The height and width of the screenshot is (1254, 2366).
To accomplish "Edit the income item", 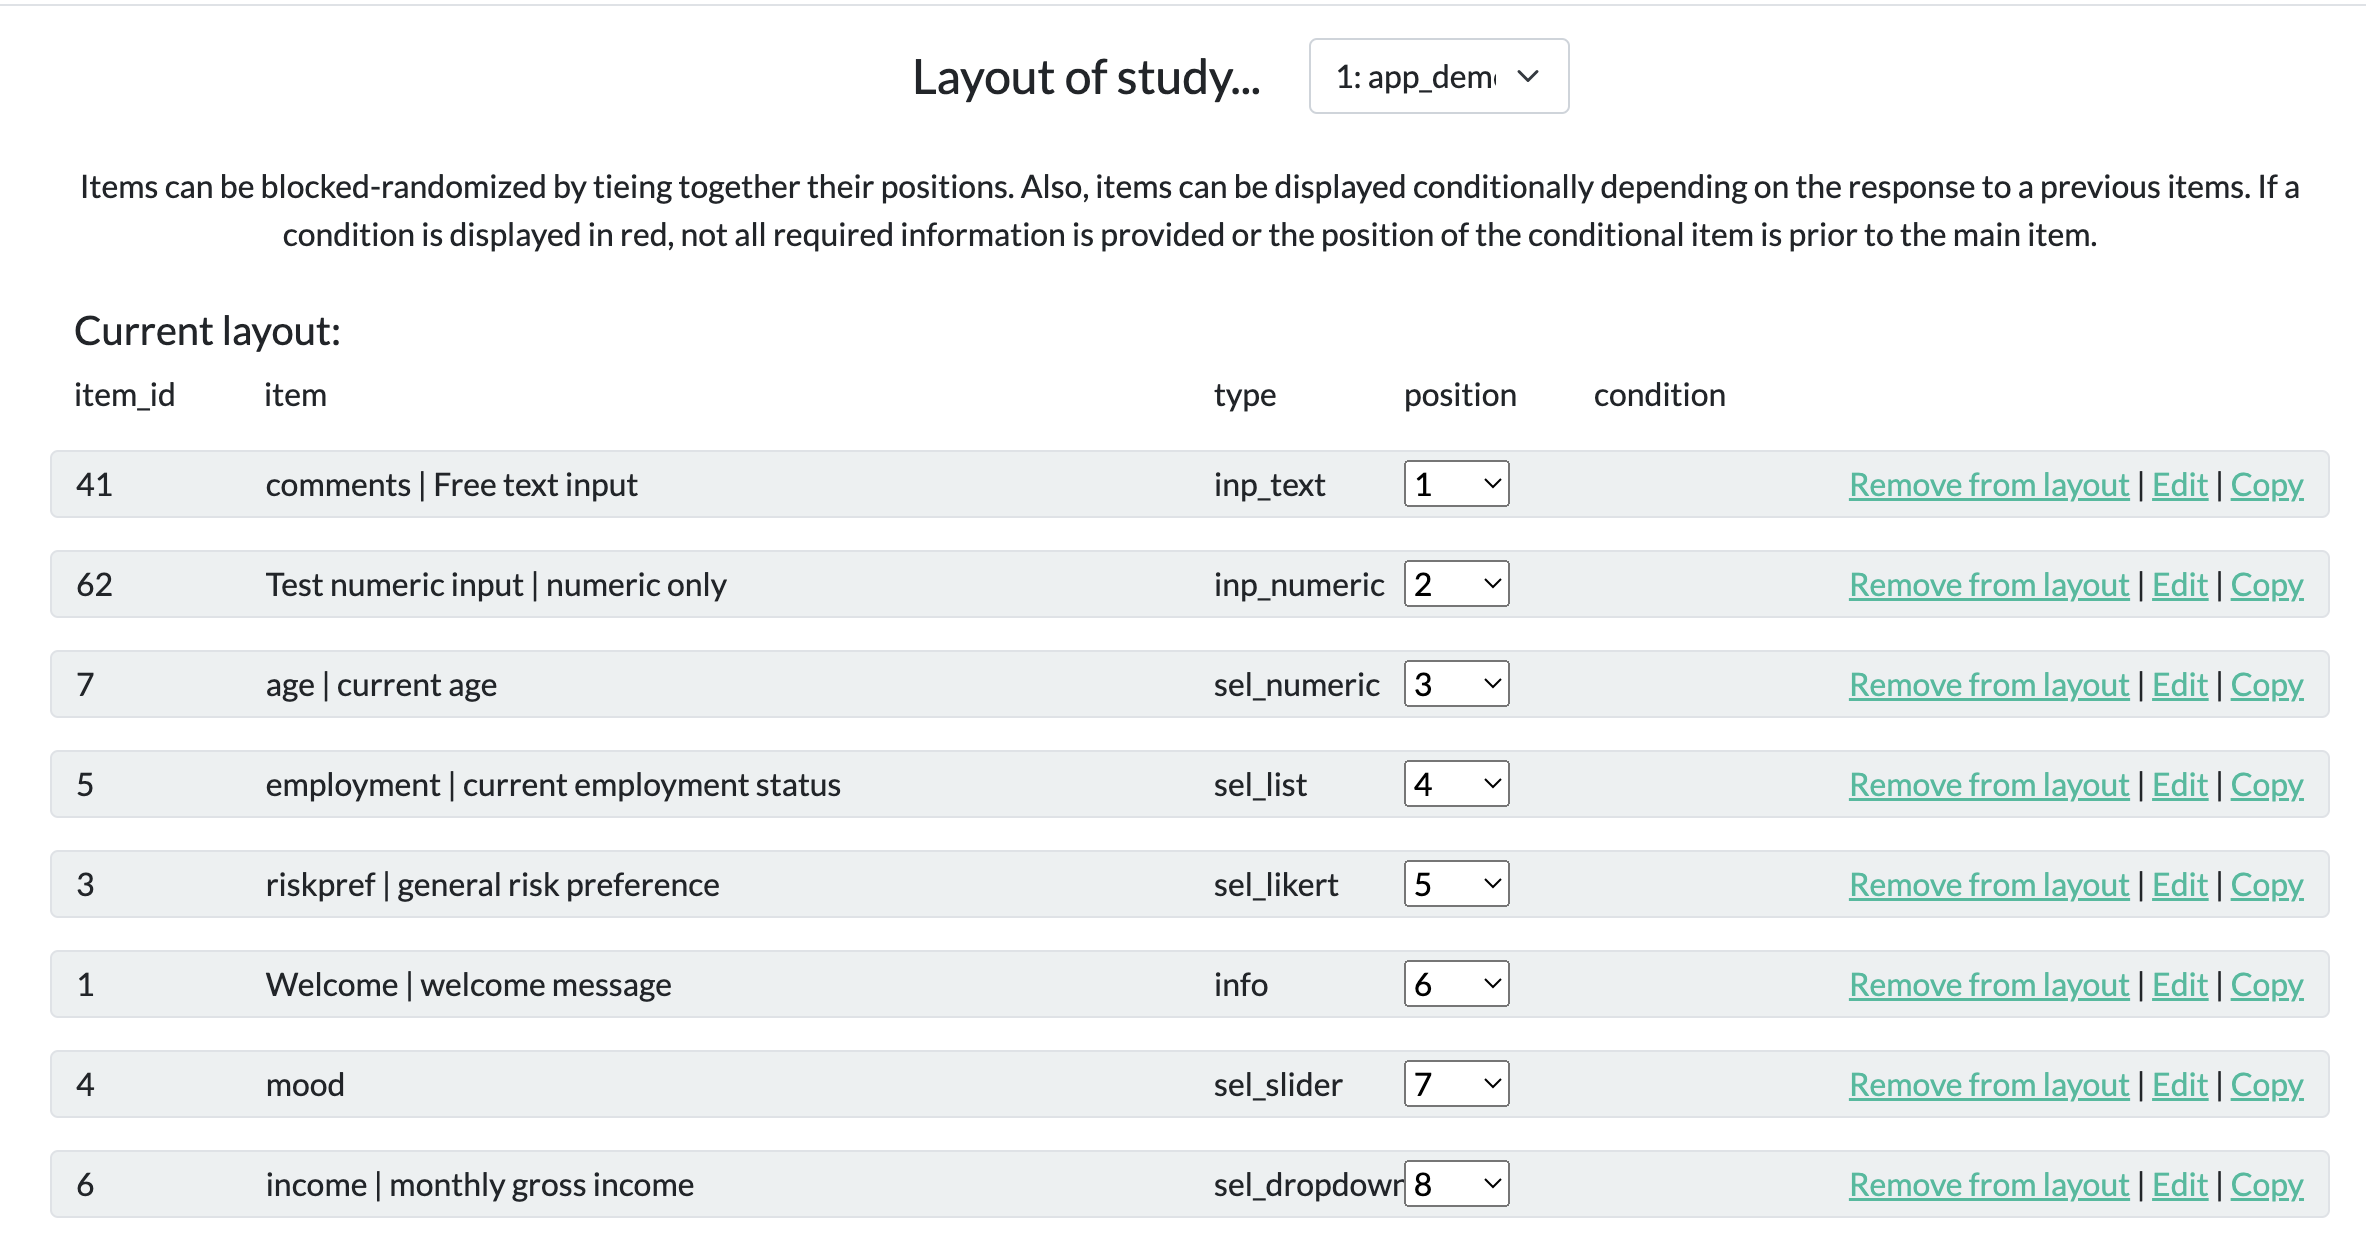I will click(2180, 1185).
